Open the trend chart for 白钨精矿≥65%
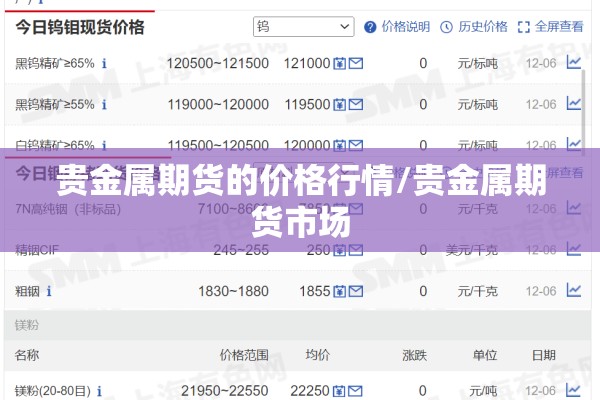Screen dimensions: 600x400 574,144
